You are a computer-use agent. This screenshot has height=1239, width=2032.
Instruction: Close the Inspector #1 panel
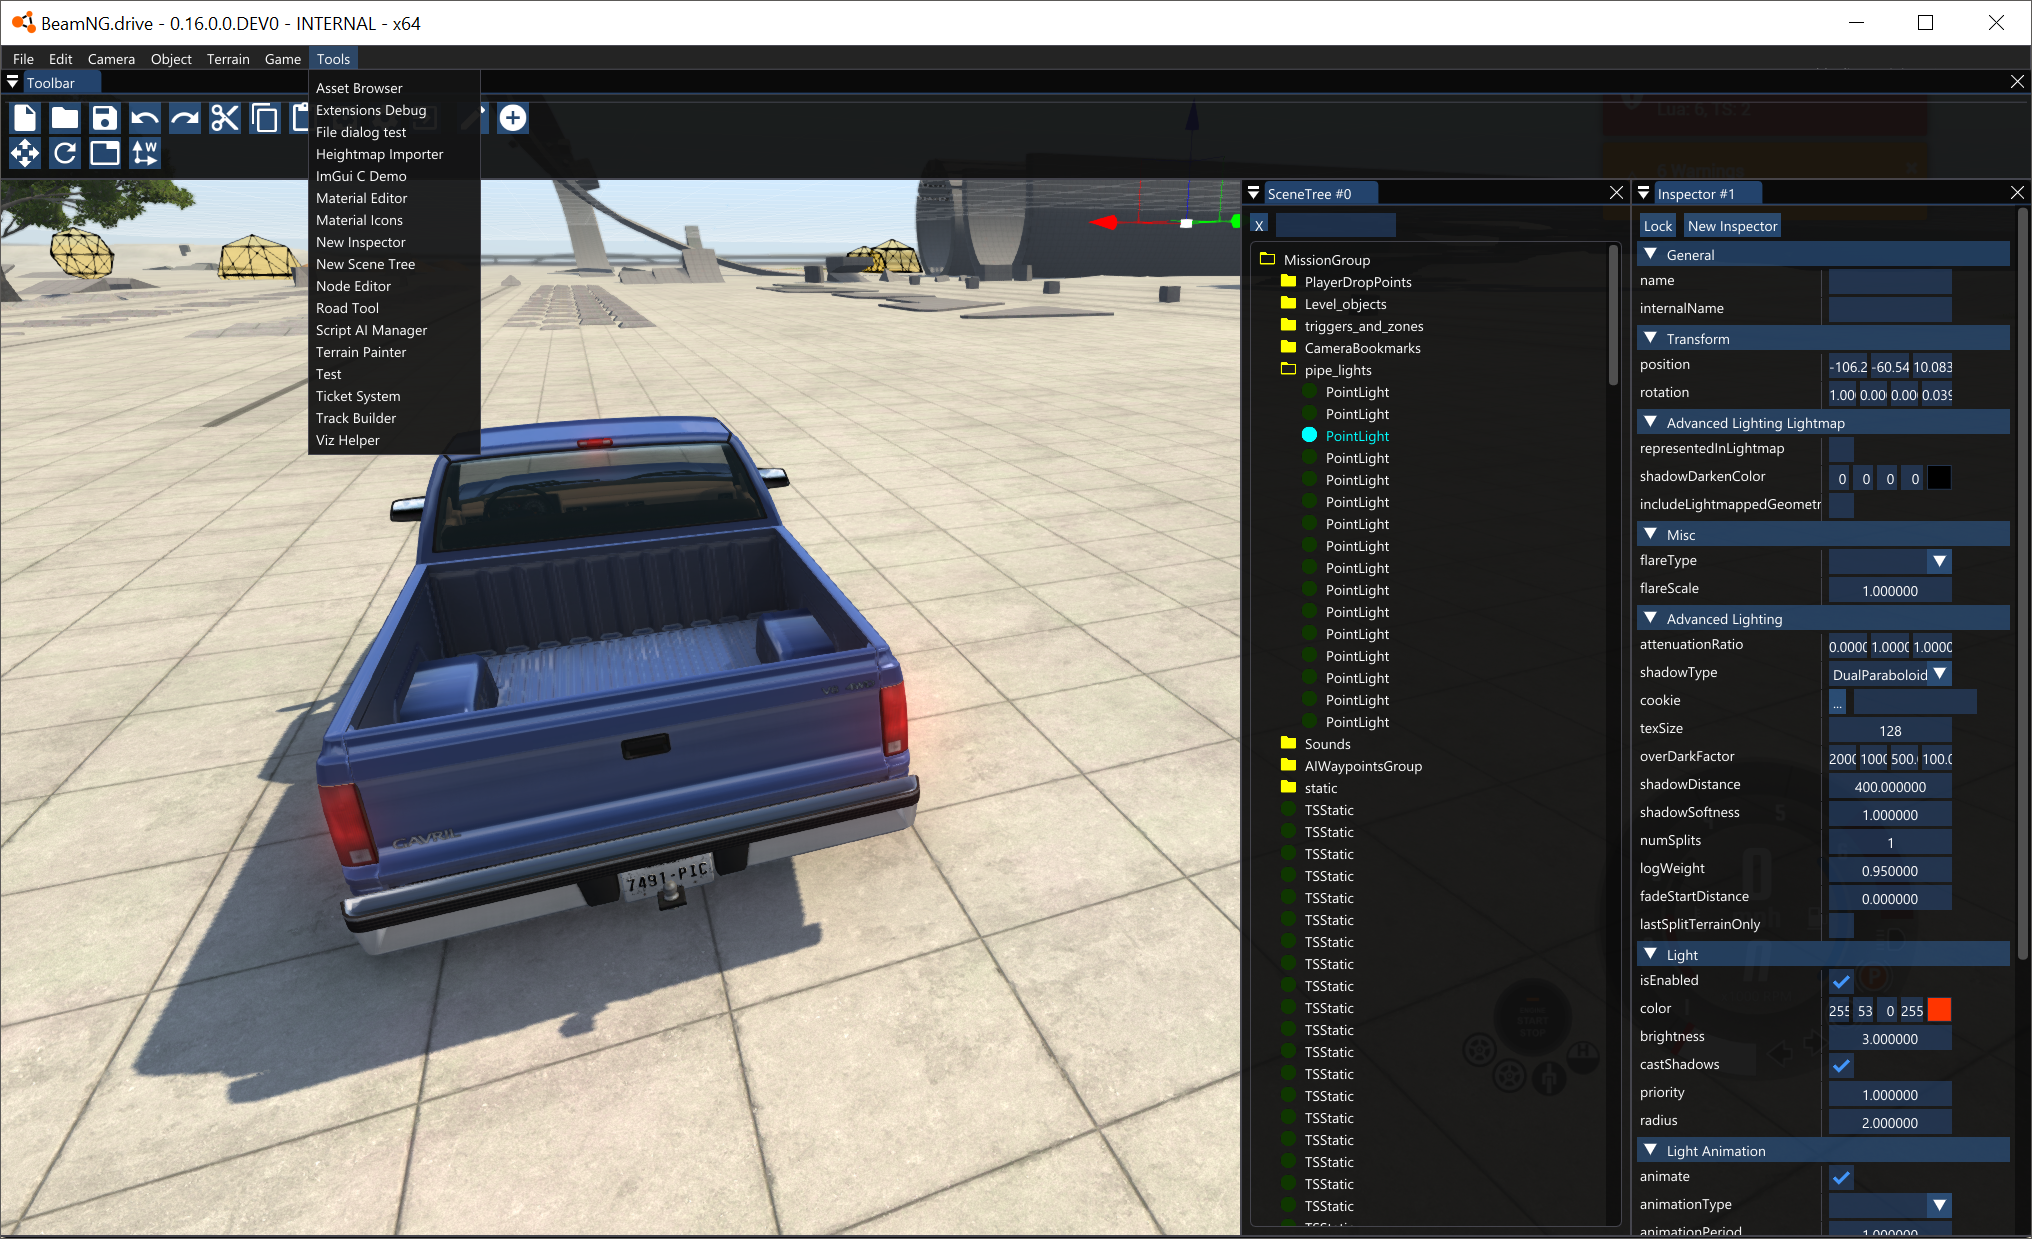pyautogui.click(x=2017, y=193)
